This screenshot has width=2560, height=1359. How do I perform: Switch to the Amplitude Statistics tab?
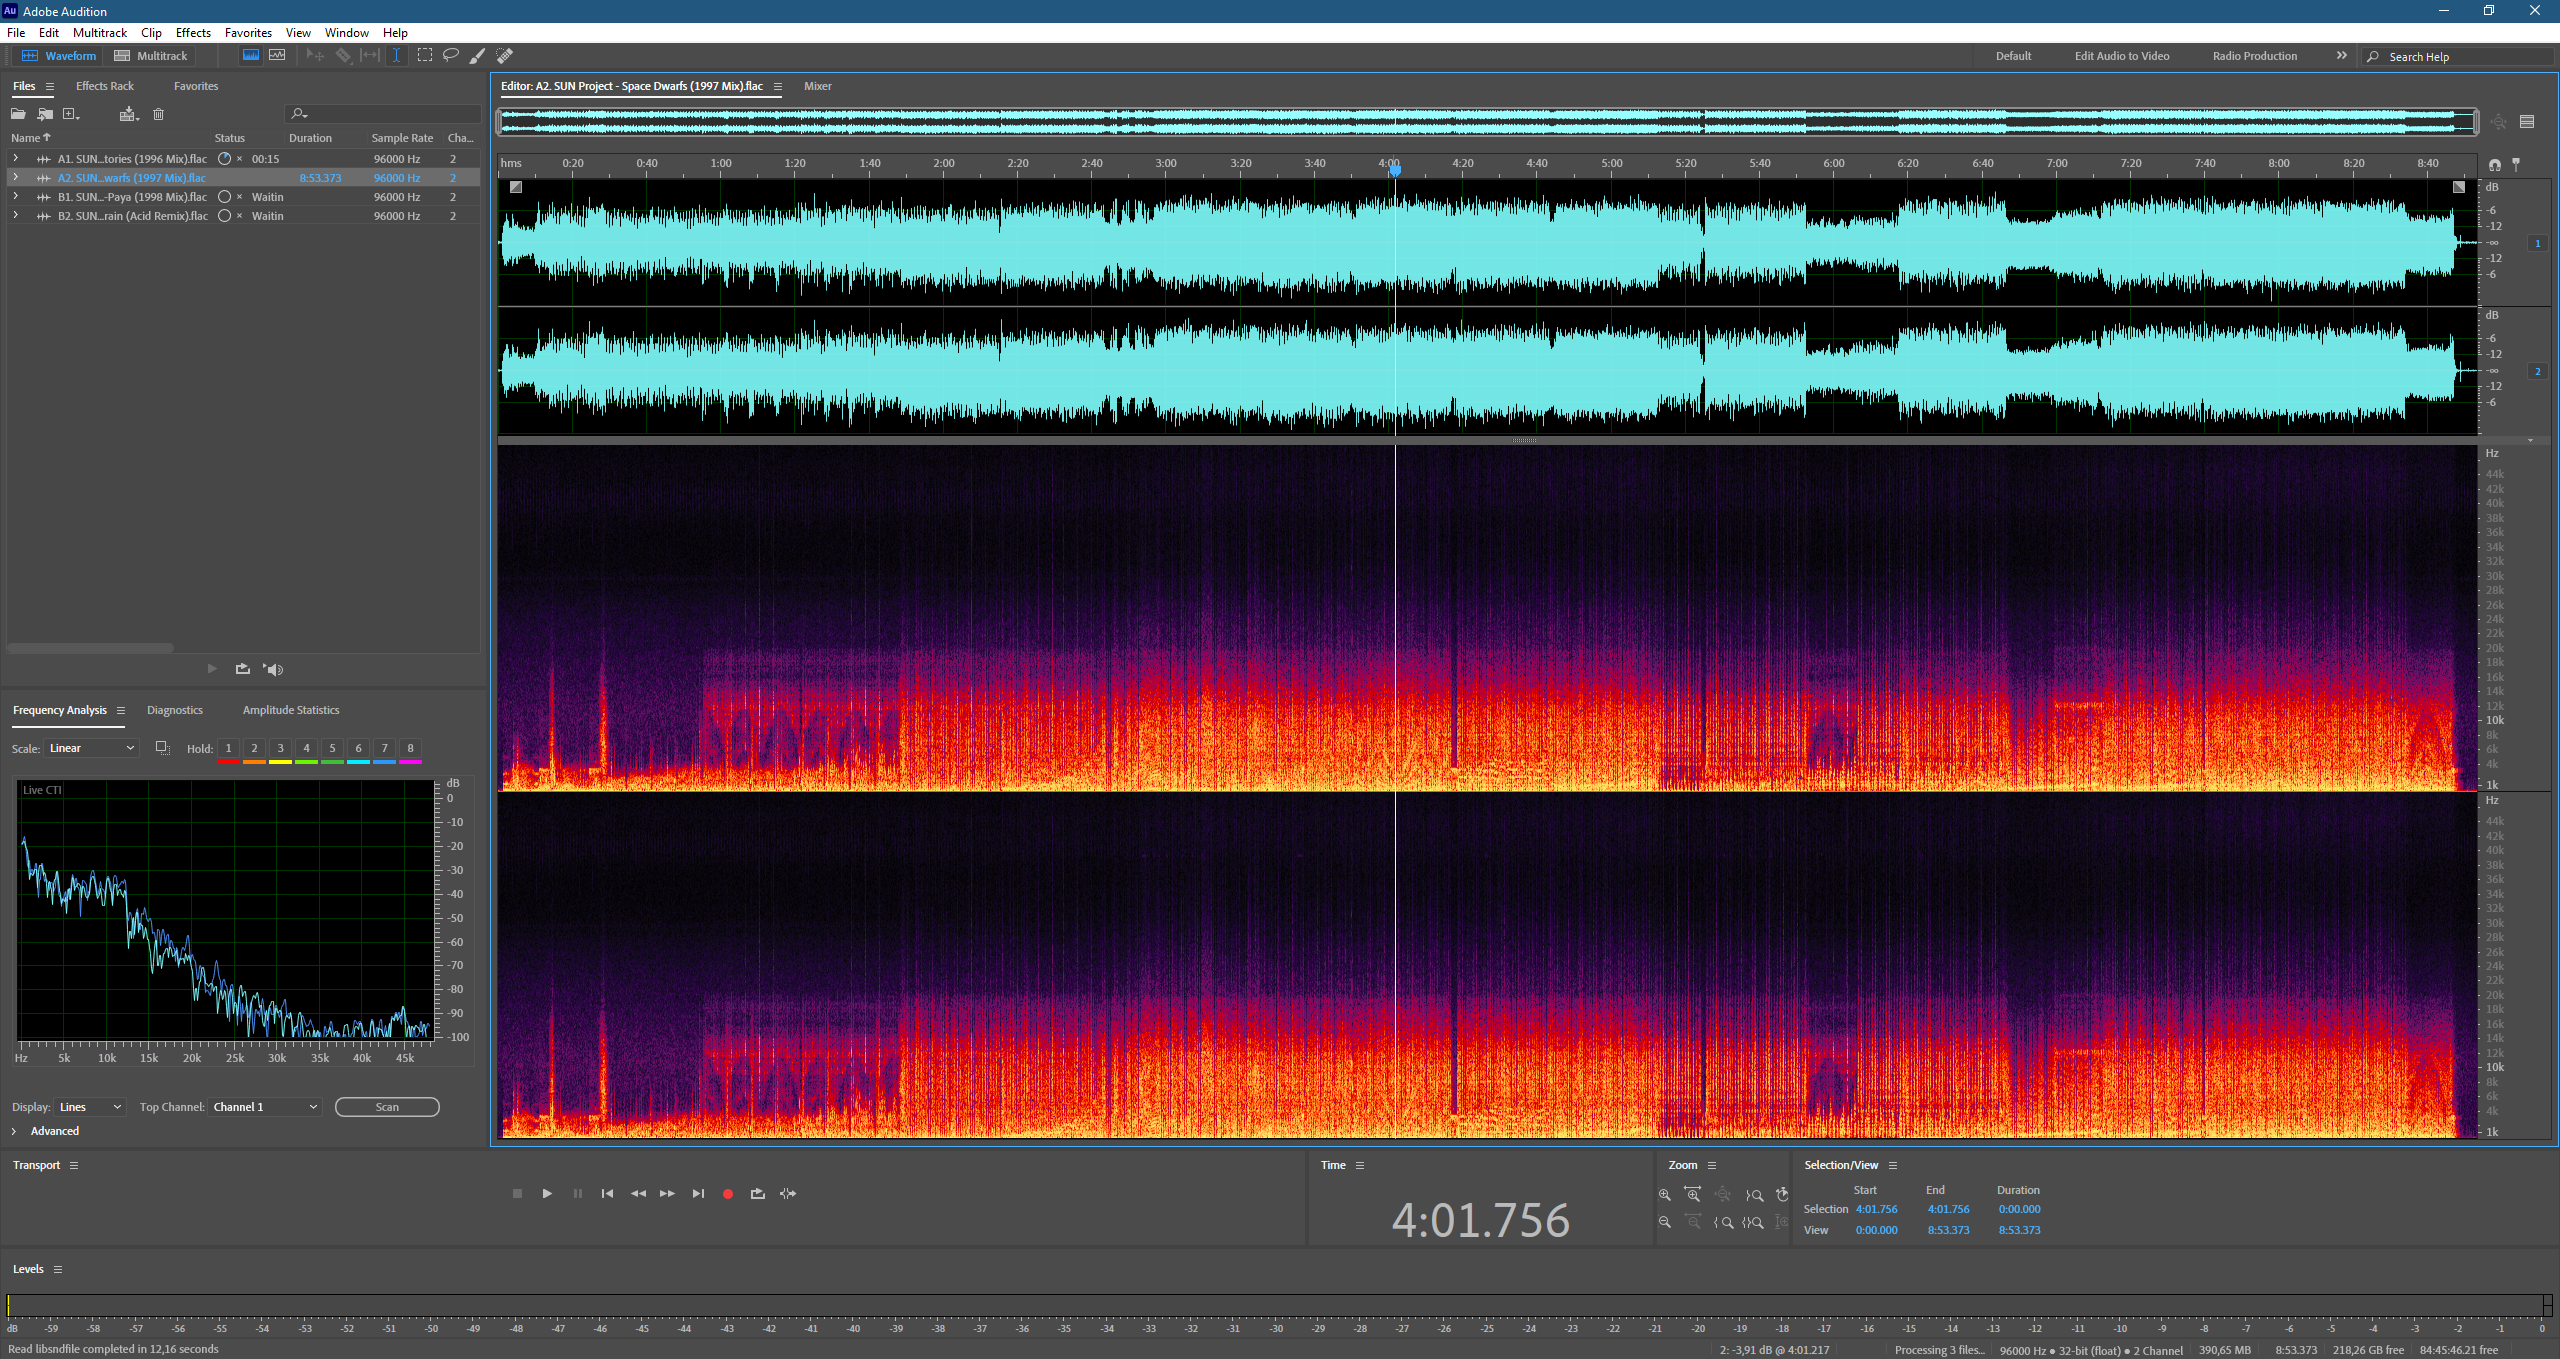(x=291, y=710)
